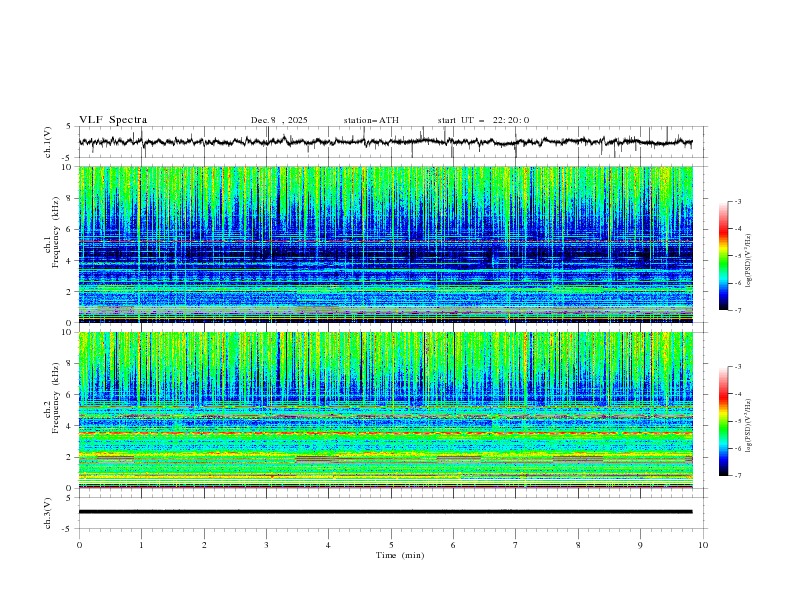Click the "ch.3(V)" axis label
This screenshot has width=792, height=612.
click(48, 513)
